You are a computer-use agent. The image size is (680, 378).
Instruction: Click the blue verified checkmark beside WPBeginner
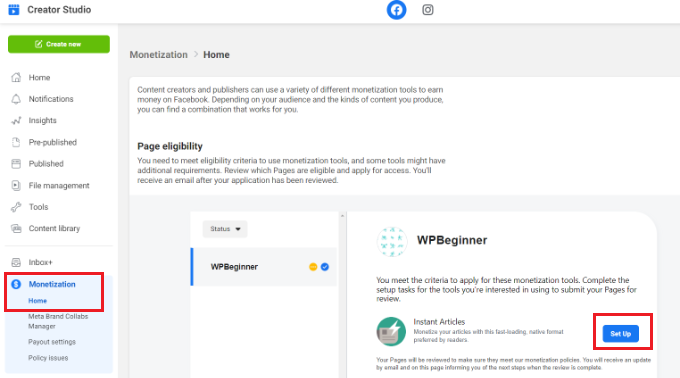(325, 267)
